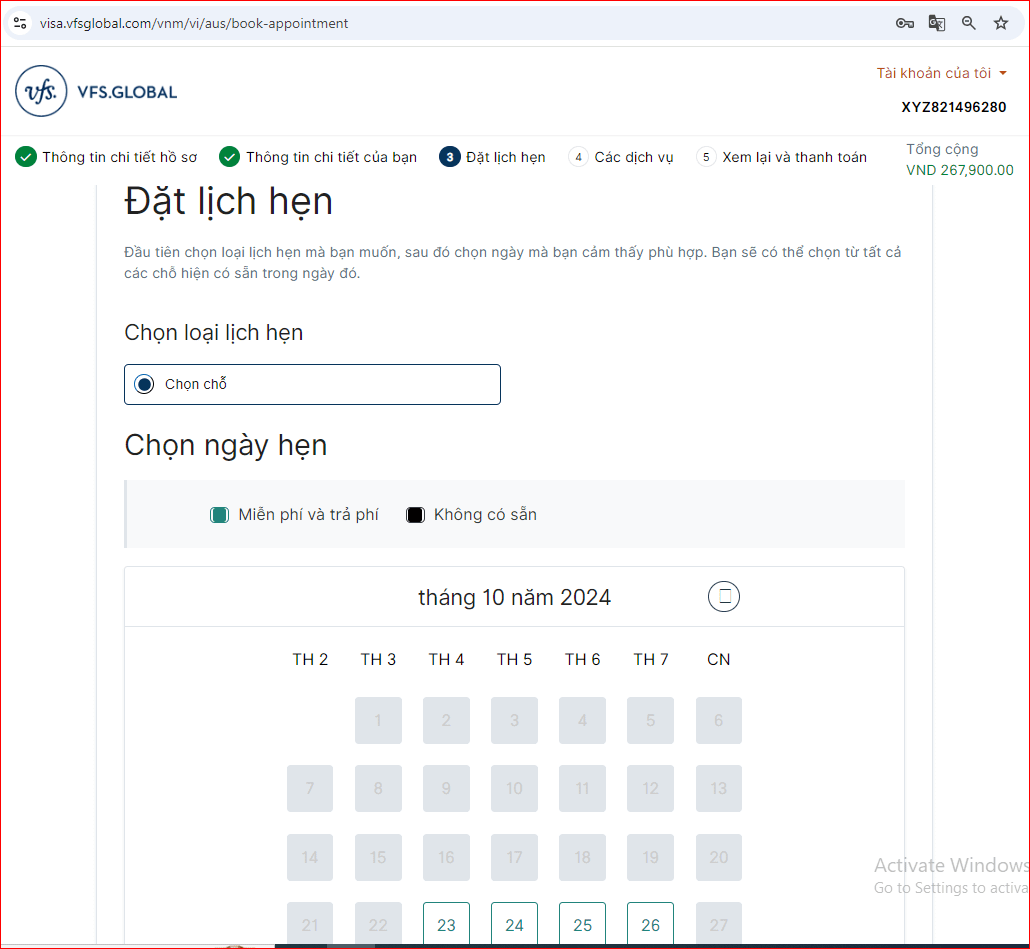Click the green checkmark for Thông tin chi tiết hồ sơ
This screenshot has height=949, width=1030.
point(26,157)
